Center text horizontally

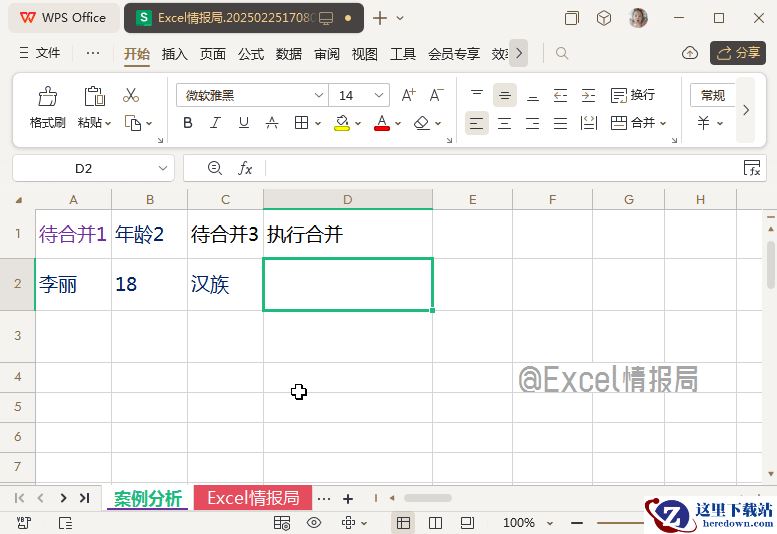click(504, 123)
